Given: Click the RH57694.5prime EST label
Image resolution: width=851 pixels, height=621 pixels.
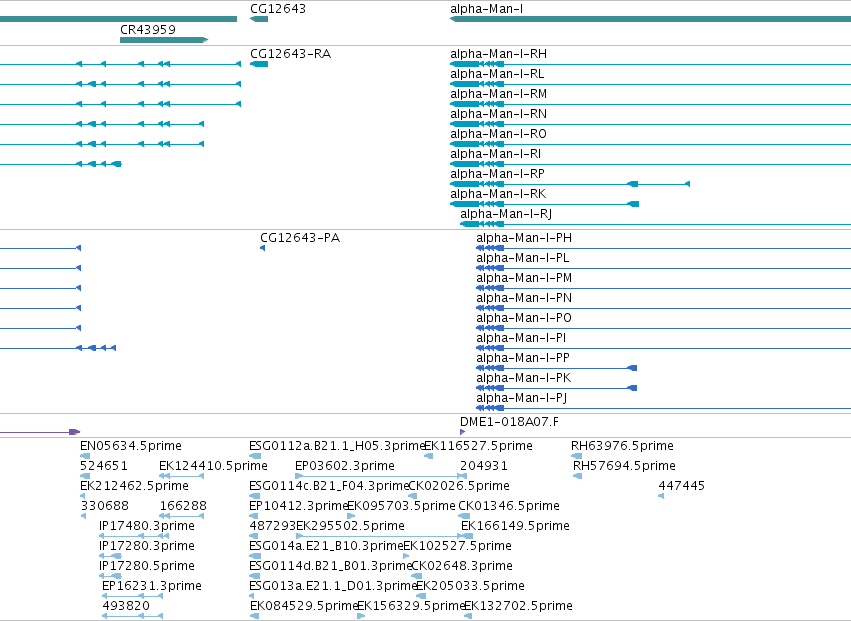Looking at the screenshot, I should (x=624, y=466).
